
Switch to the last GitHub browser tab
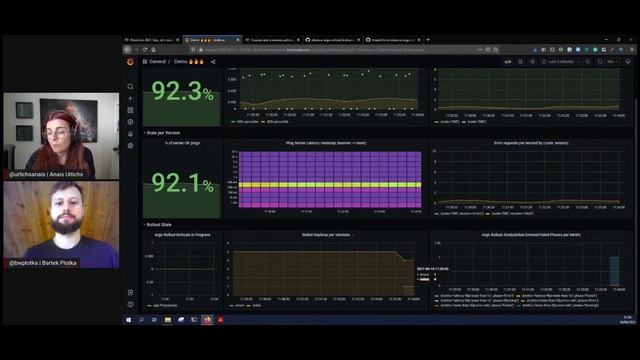[393, 40]
